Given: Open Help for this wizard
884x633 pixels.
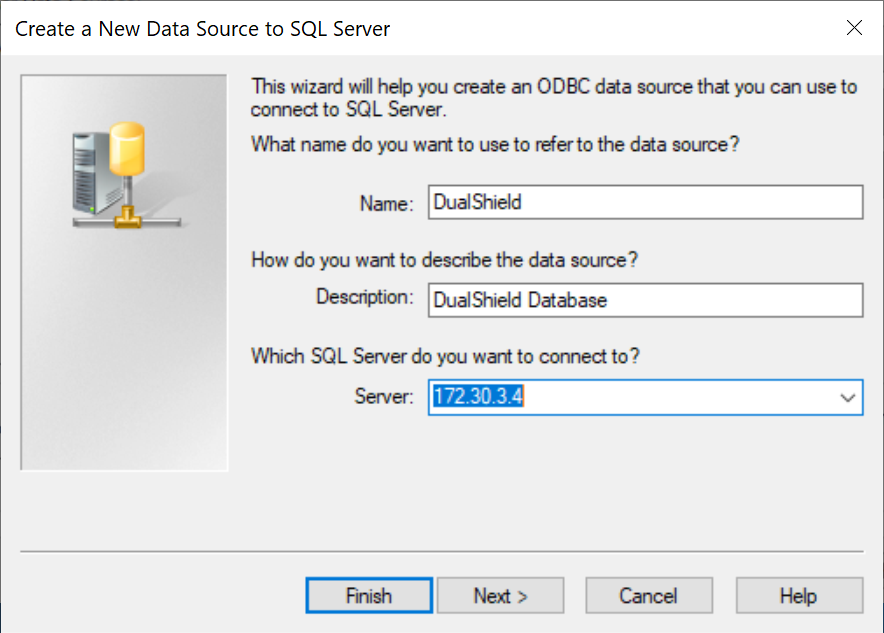Looking at the screenshot, I should coord(798,596).
